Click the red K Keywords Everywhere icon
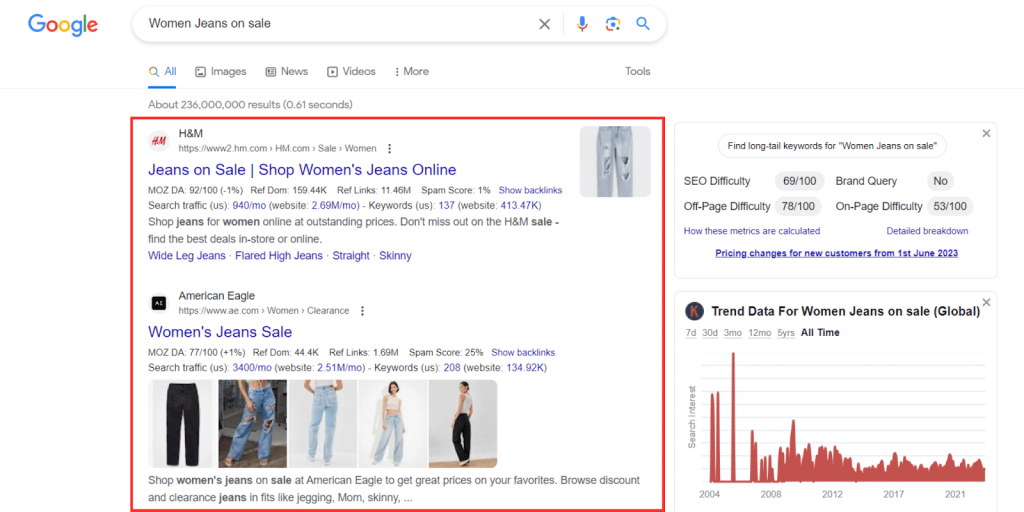1024x512 pixels. [694, 311]
